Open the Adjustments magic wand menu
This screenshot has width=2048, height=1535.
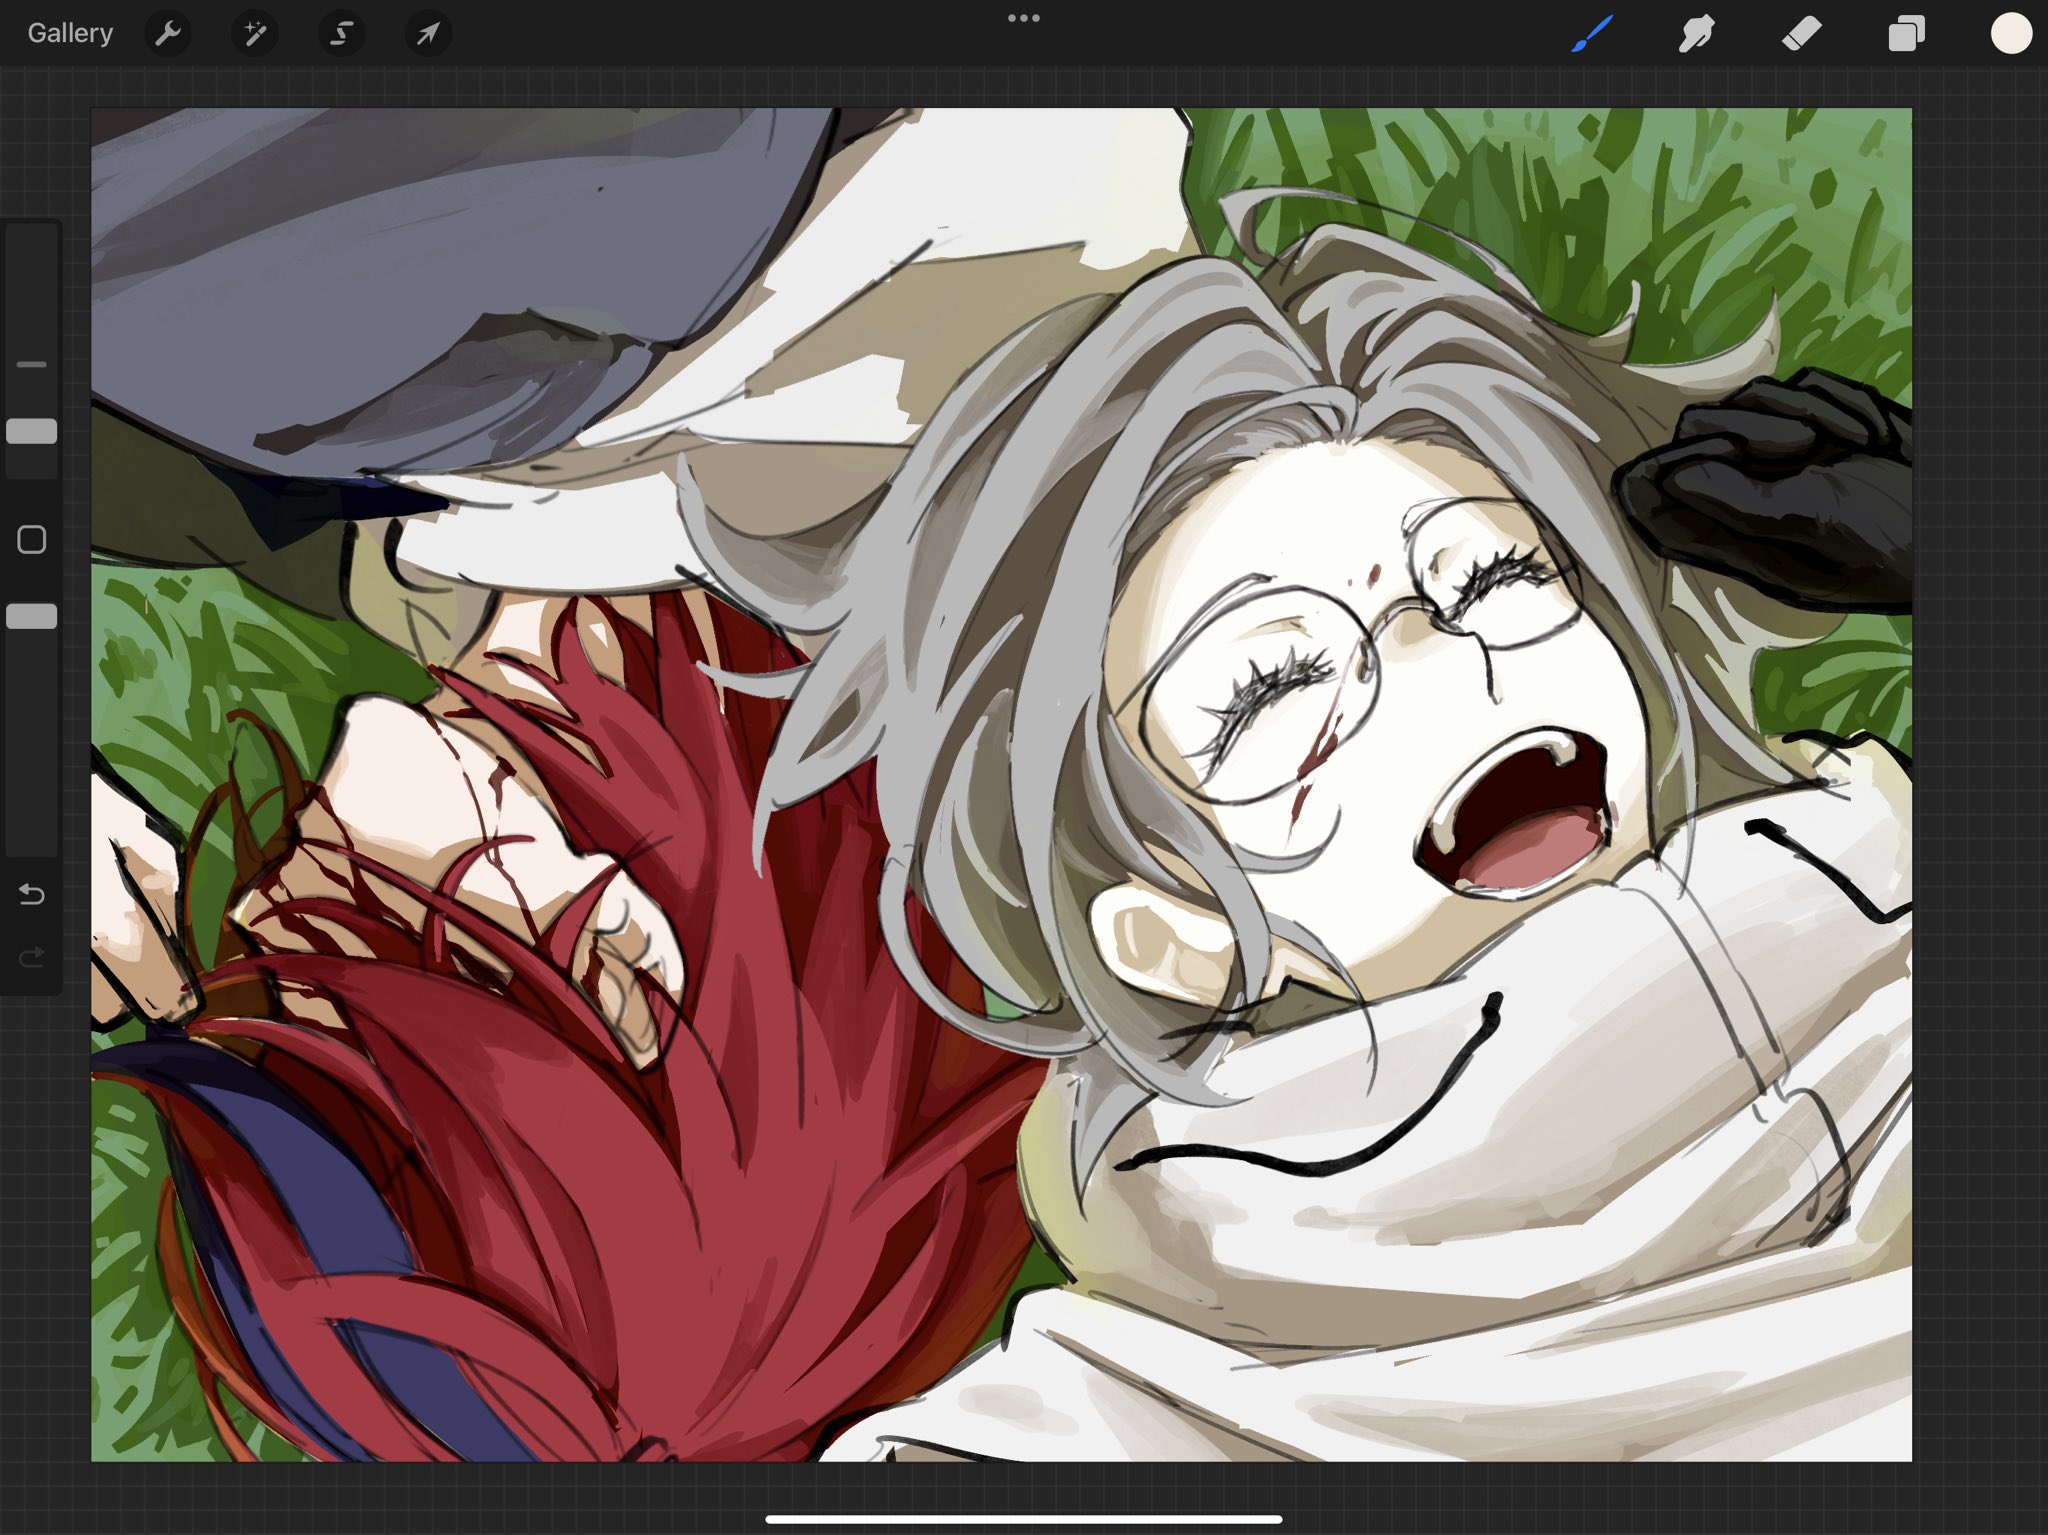coord(255,34)
